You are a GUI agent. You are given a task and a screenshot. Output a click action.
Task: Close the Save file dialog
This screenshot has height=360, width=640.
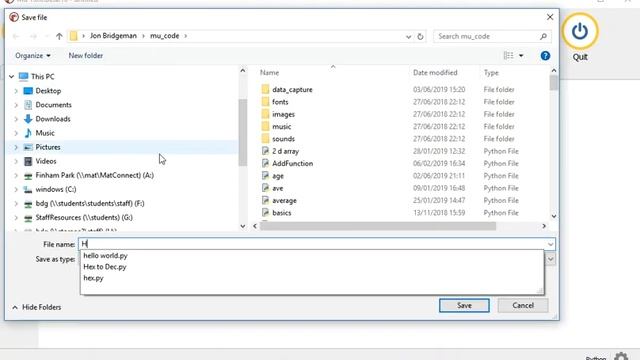550,17
